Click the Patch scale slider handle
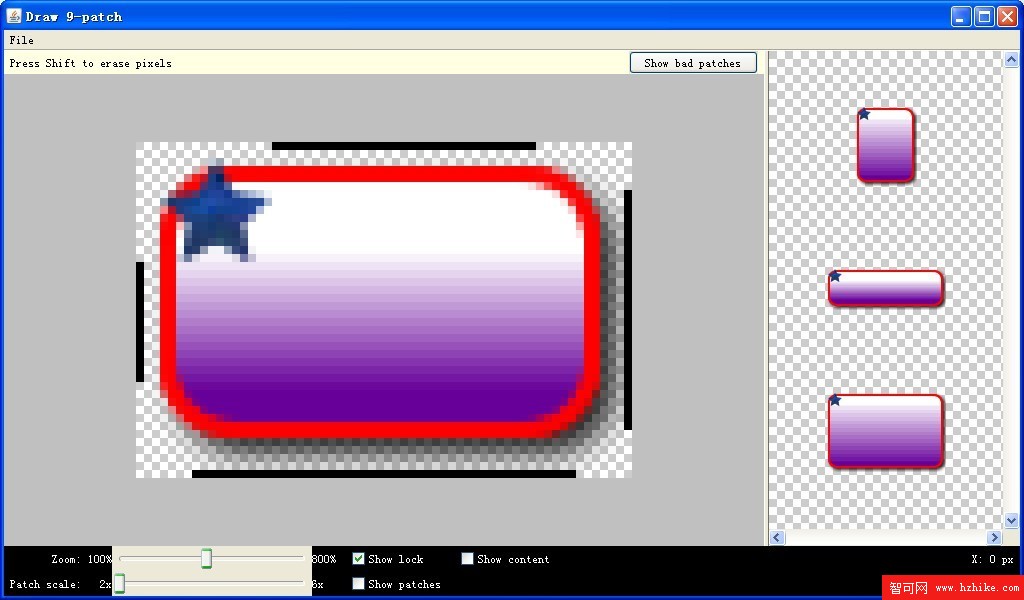The height and width of the screenshot is (600, 1024). click(120, 584)
